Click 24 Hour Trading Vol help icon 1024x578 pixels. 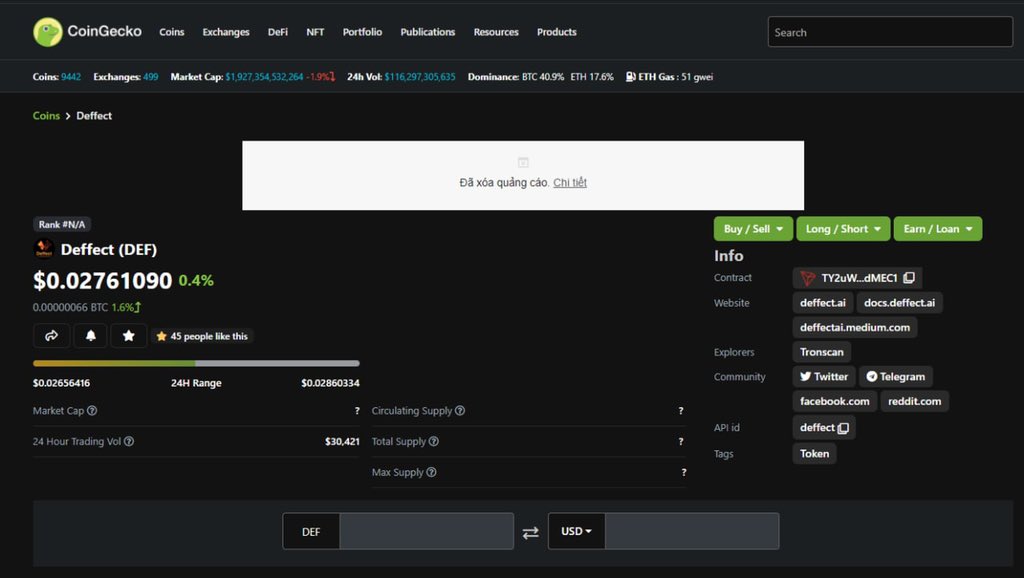pyautogui.click(x=129, y=442)
